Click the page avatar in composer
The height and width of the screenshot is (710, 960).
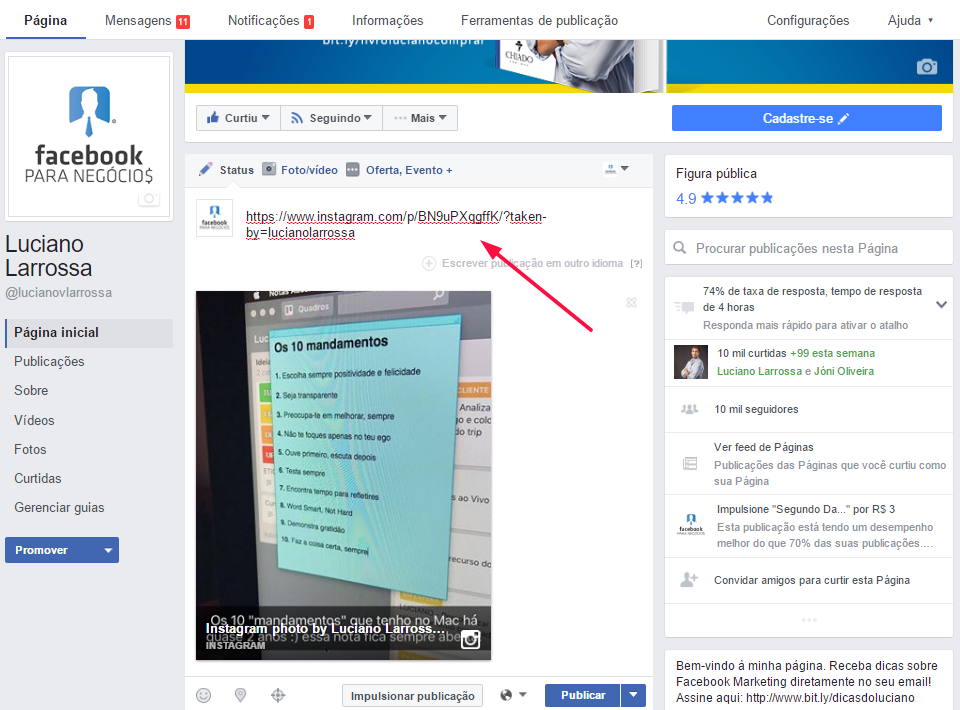(214, 218)
